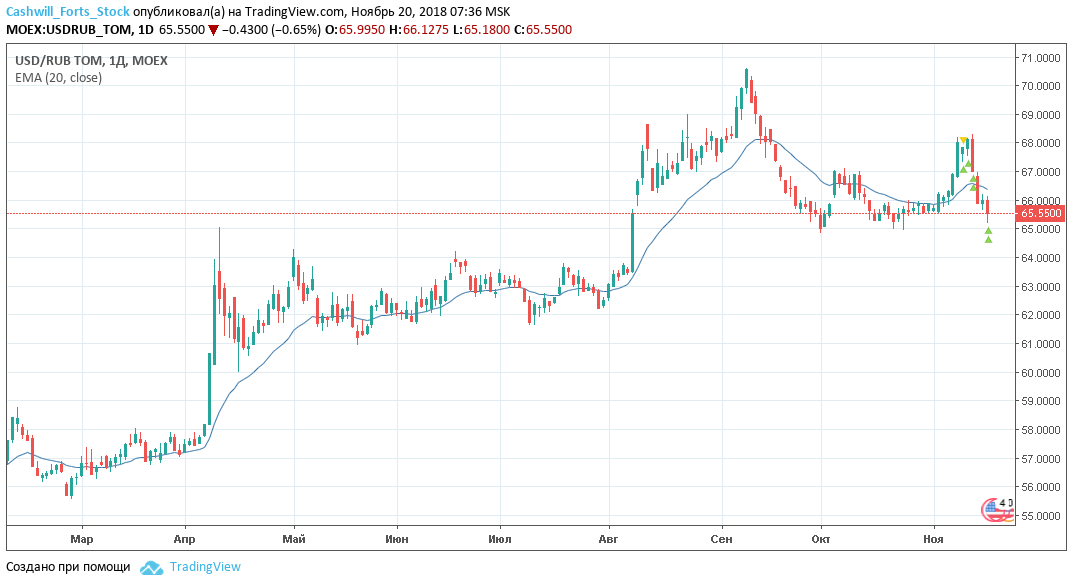Click the TradingView cloud logo icon
1073x587 pixels.
151,567
